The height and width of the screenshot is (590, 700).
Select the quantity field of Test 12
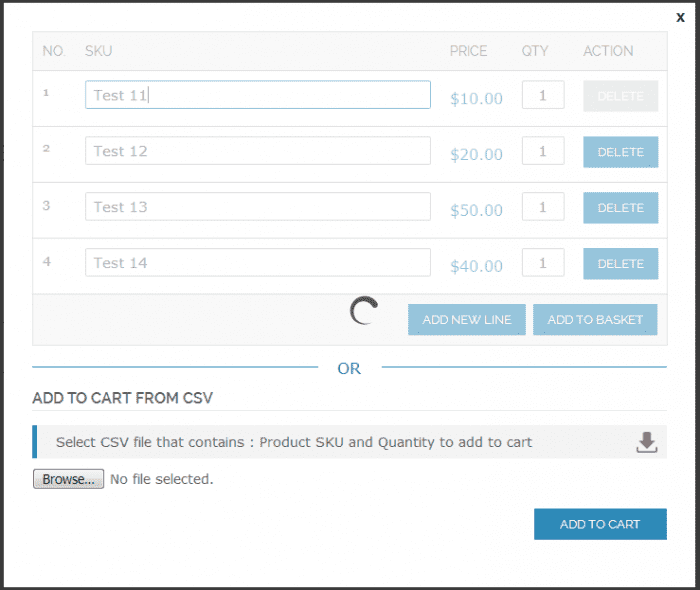(543, 151)
